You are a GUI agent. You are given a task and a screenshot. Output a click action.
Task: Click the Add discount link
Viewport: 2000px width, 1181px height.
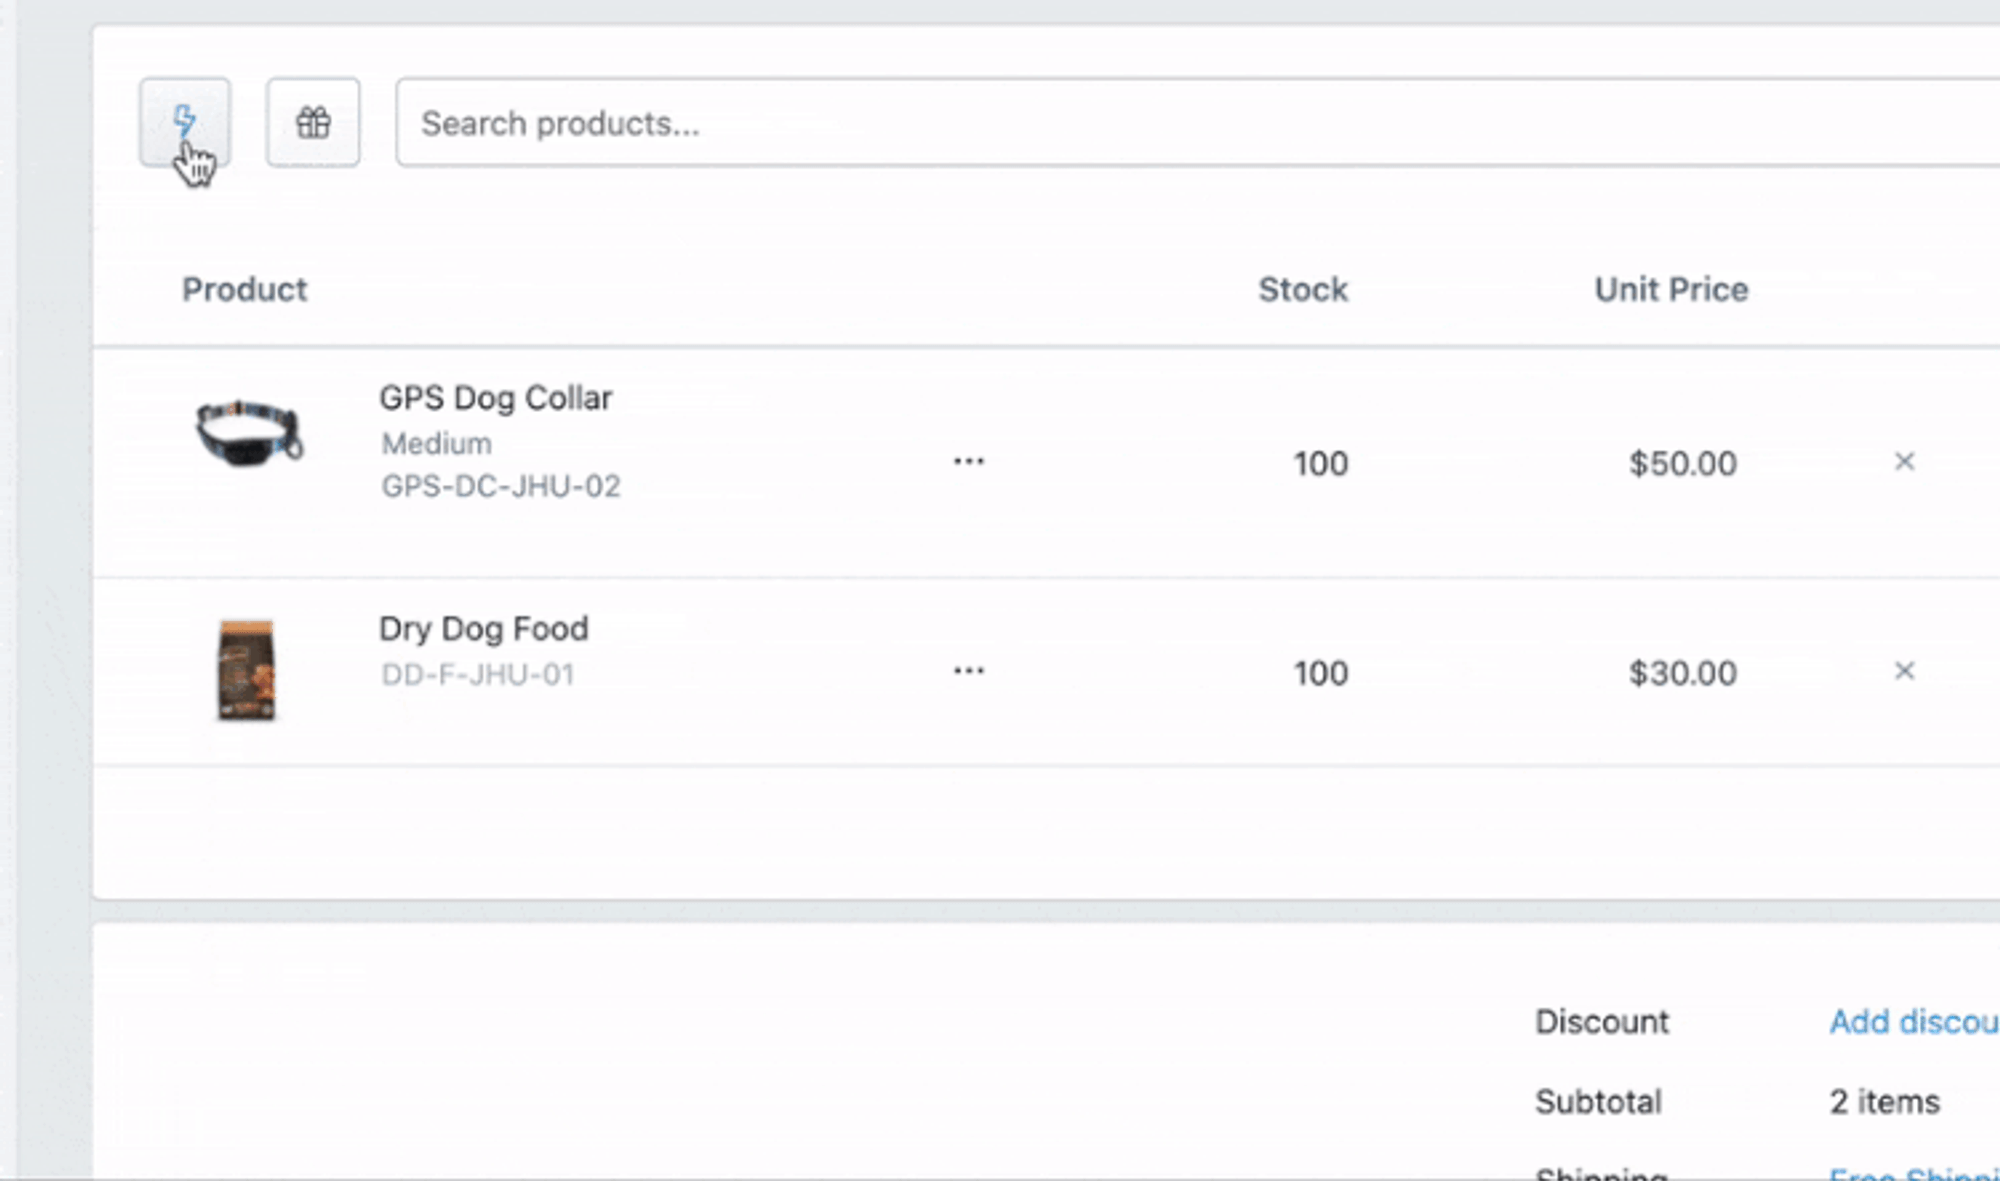click(1913, 1021)
